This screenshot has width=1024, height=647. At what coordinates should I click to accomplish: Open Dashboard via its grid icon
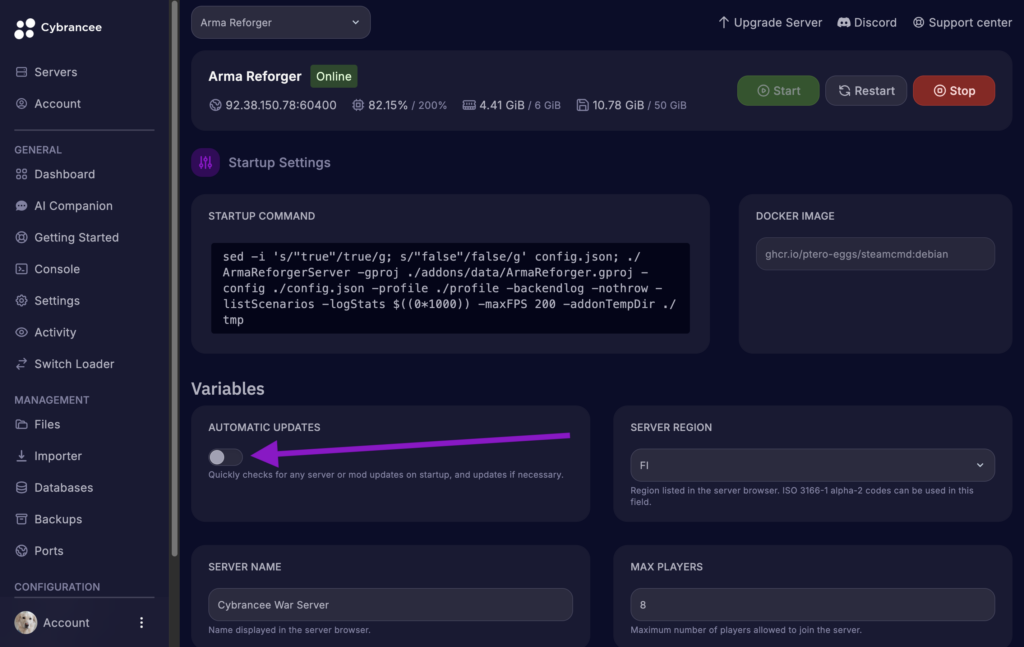pyautogui.click(x=22, y=174)
